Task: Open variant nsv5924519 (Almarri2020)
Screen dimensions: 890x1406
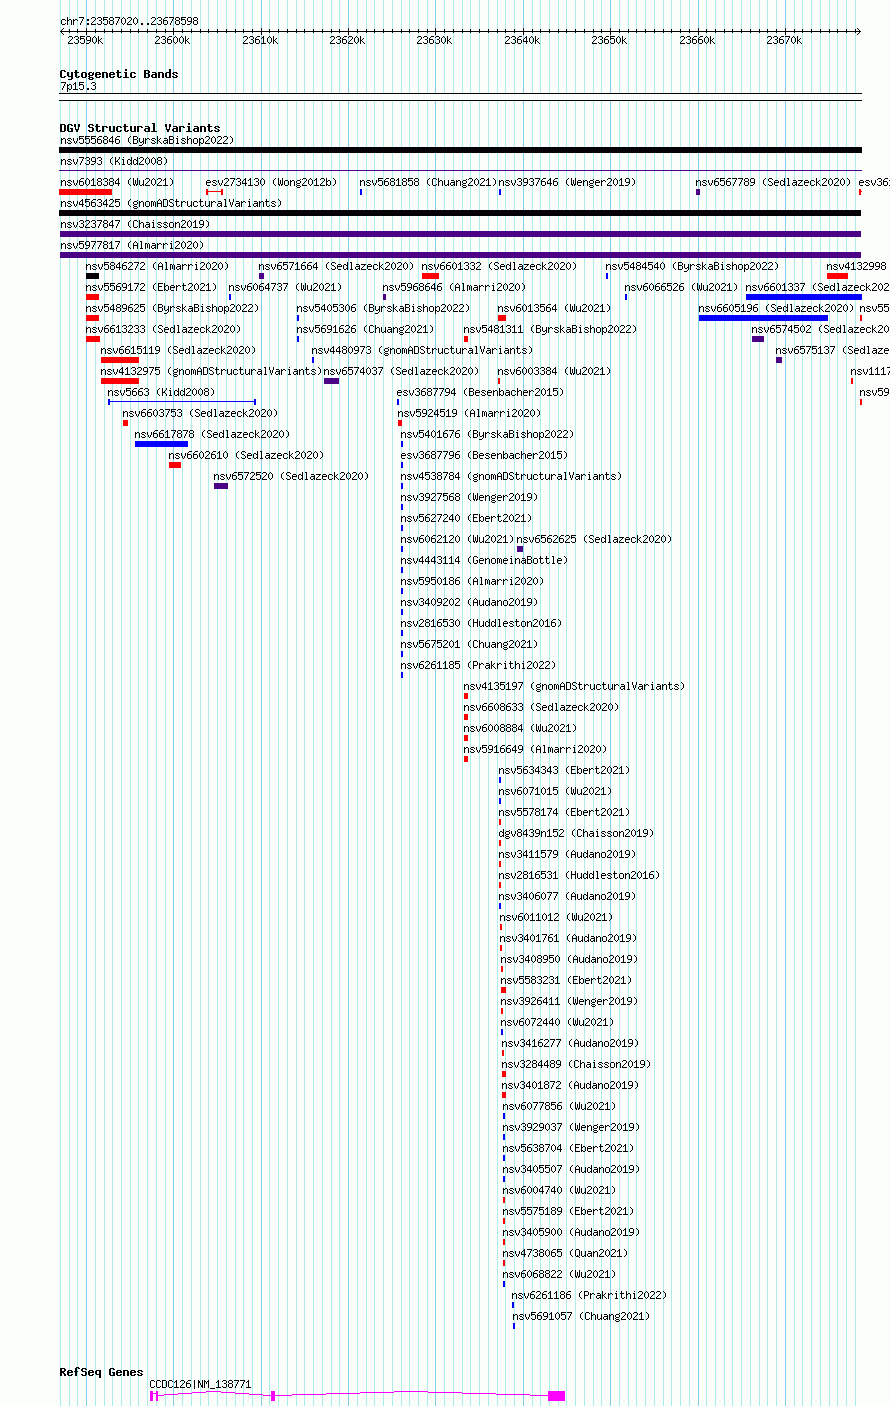Action: pos(469,413)
